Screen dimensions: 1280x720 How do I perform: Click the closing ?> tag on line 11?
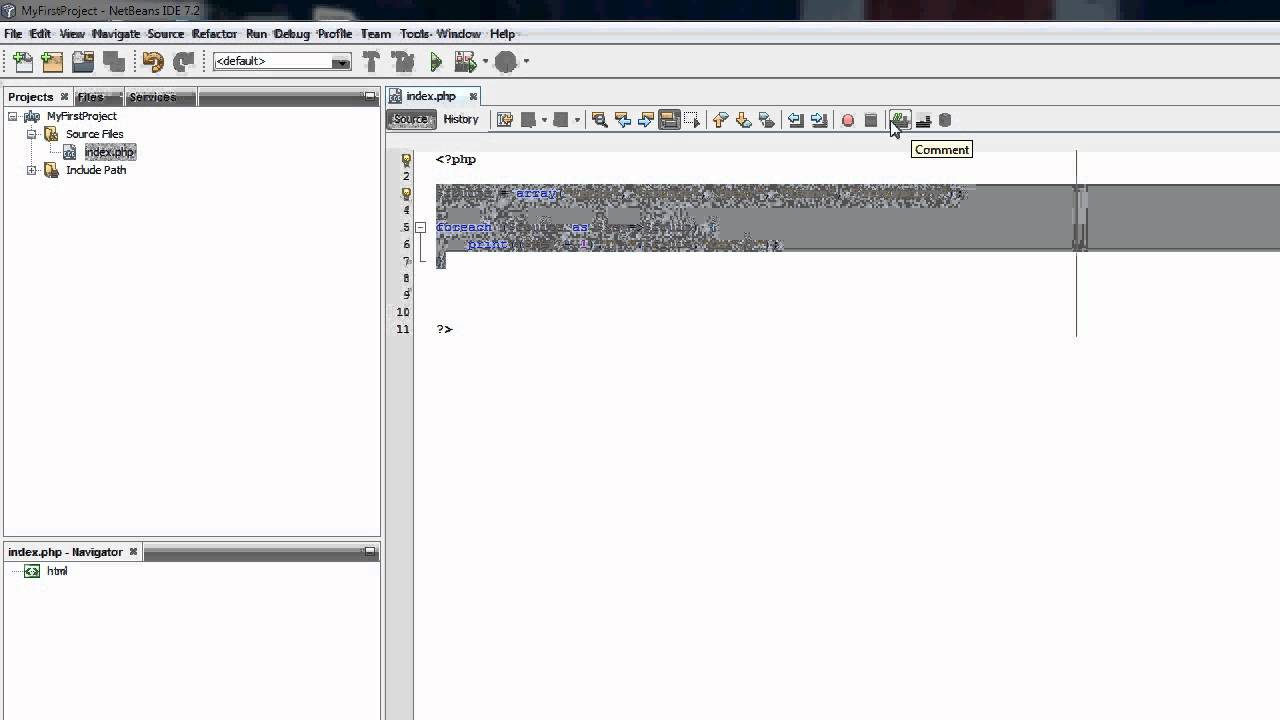click(x=444, y=329)
